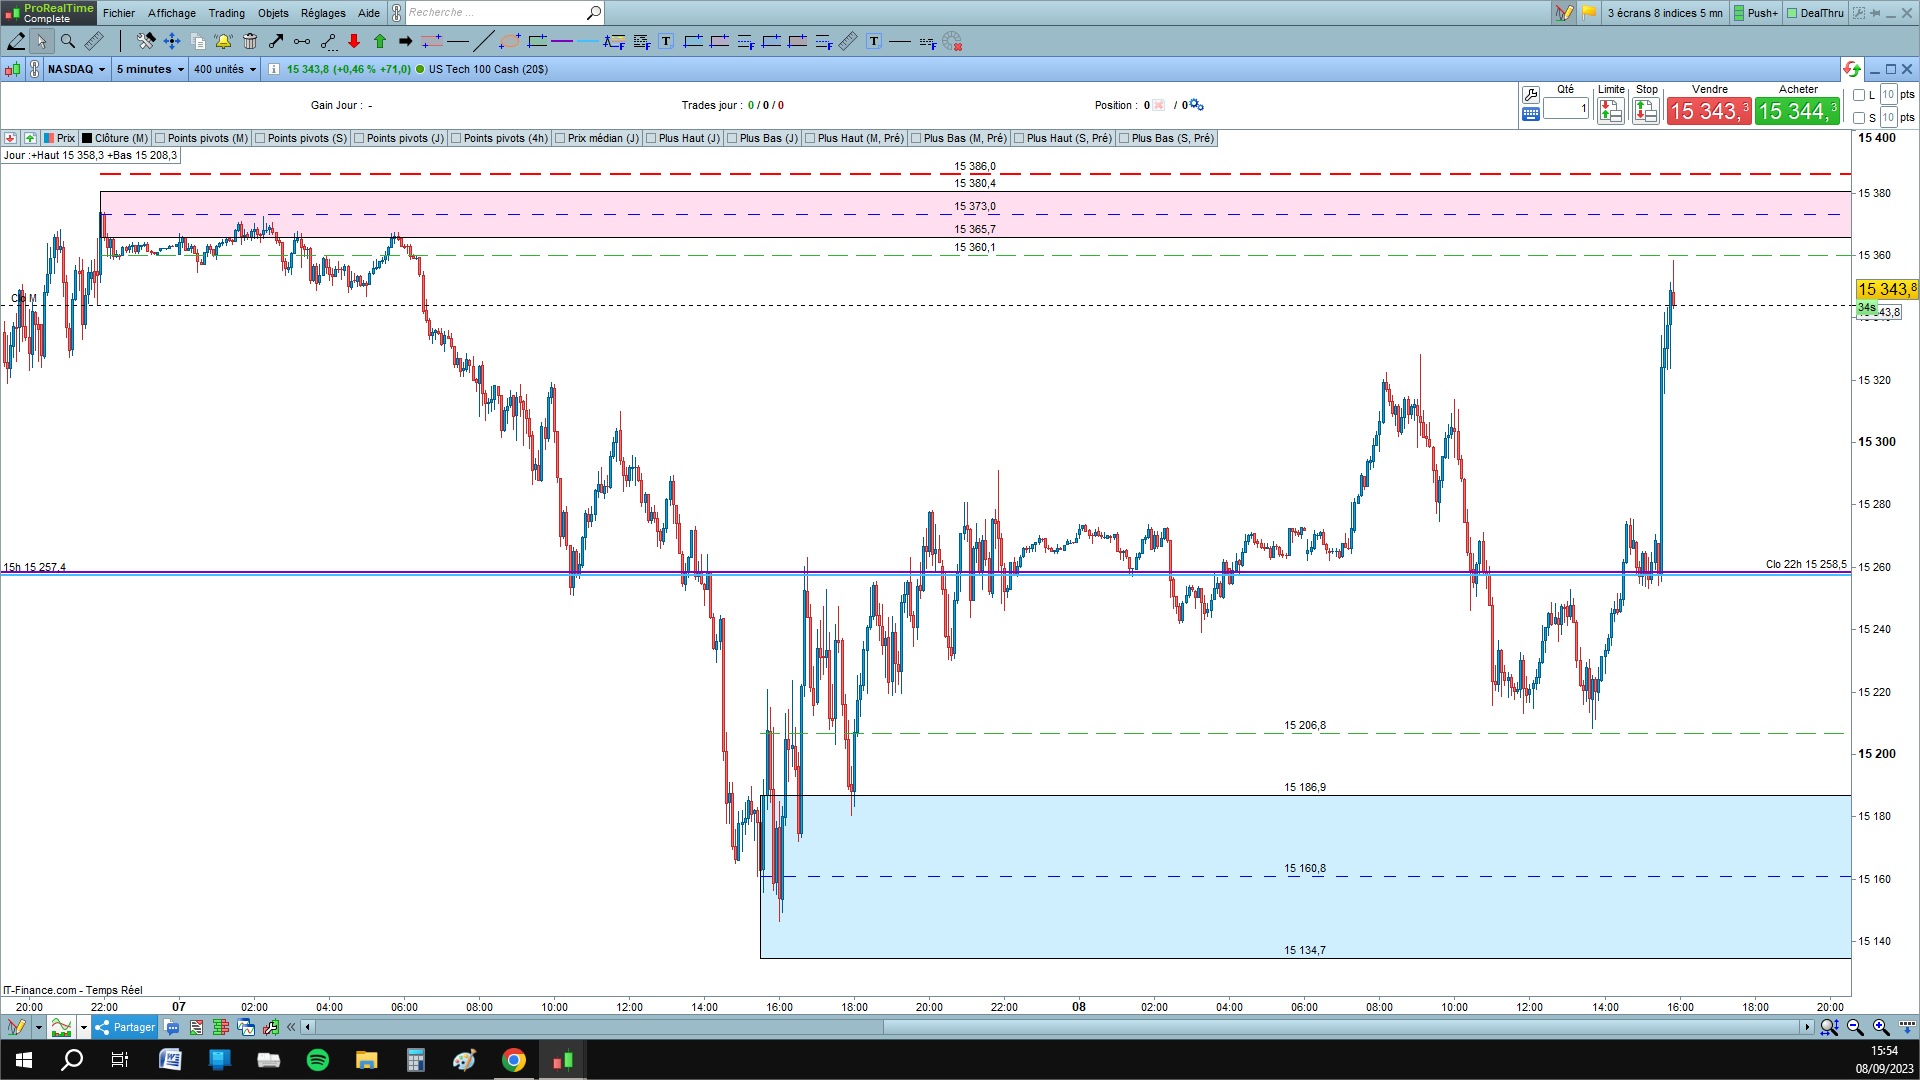Open the Affichage menu
The height and width of the screenshot is (1080, 1920).
click(171, 13)
